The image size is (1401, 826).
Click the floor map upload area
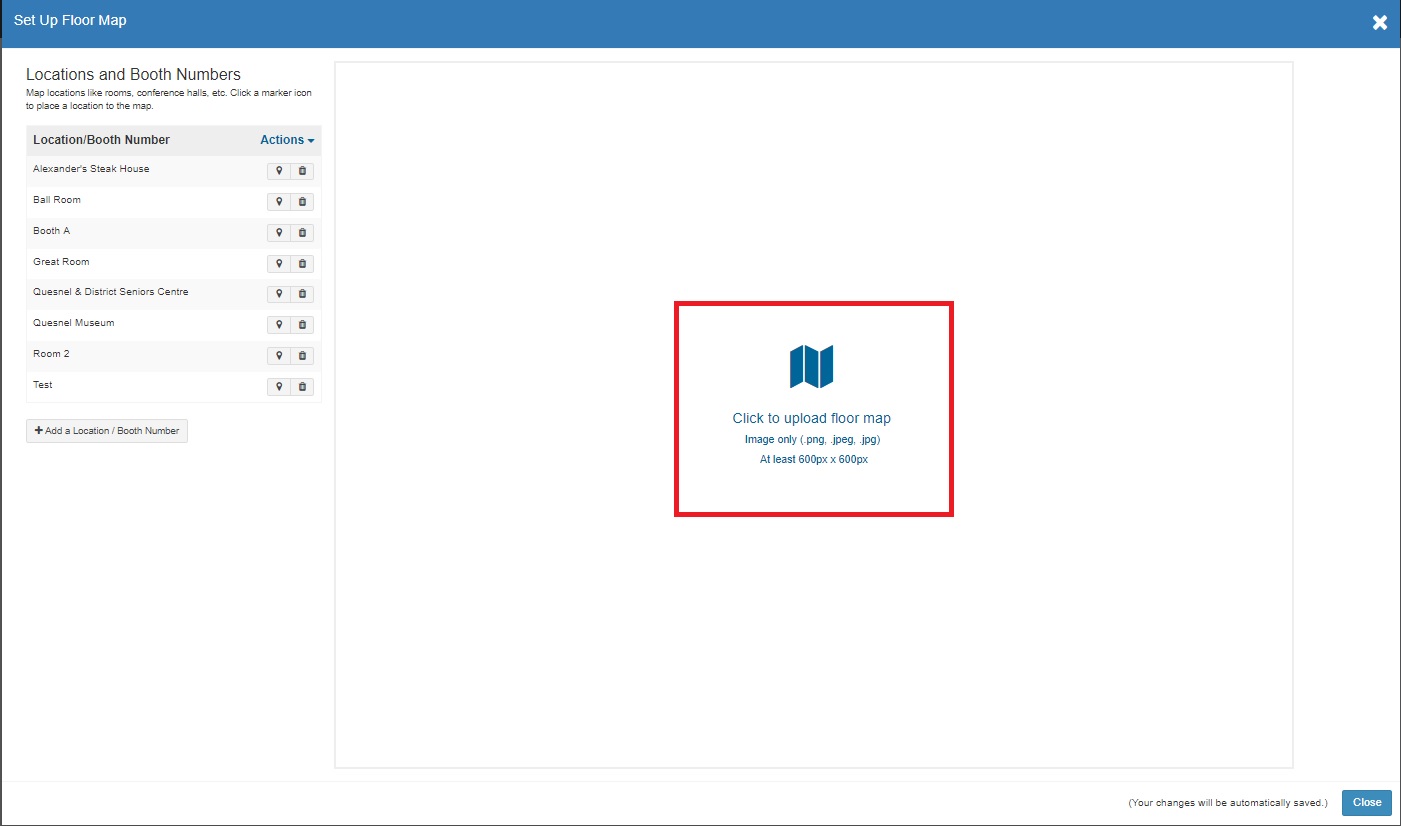(x=812, y=409)
